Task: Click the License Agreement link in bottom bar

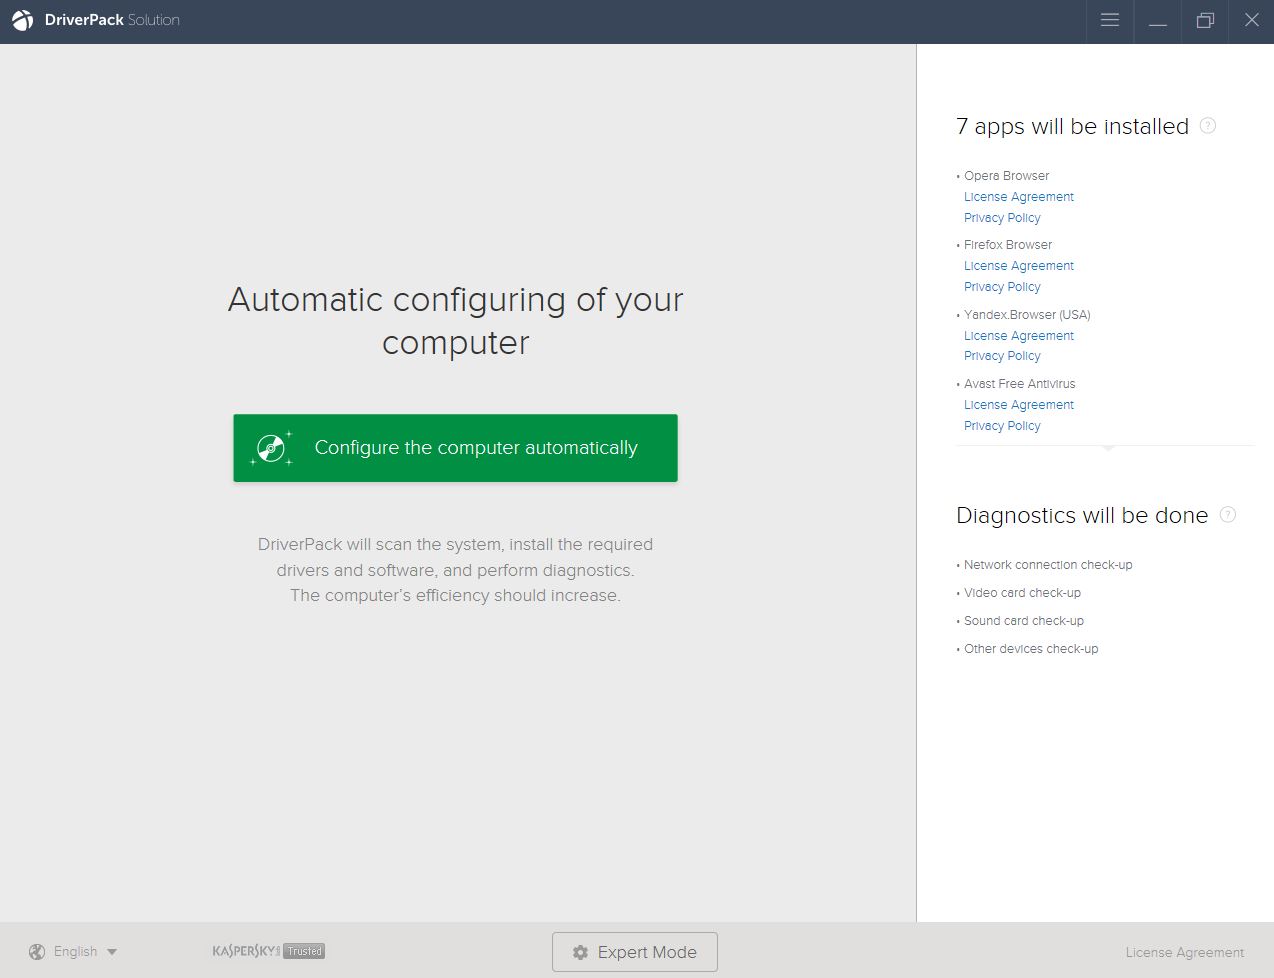Action: [1184, 952]
